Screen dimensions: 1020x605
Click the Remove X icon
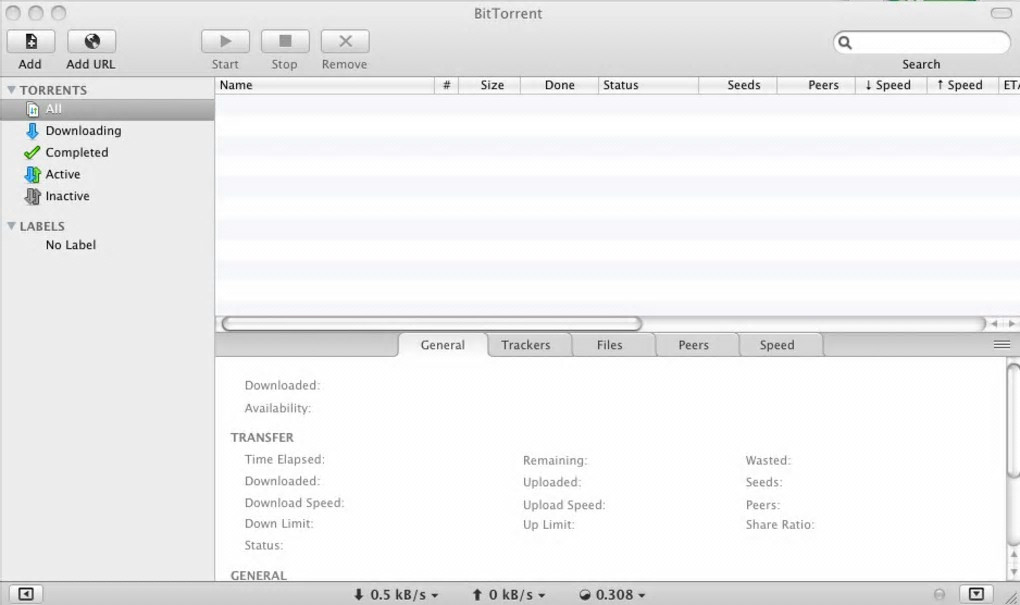pyautogui.click(x=345, y=42)
